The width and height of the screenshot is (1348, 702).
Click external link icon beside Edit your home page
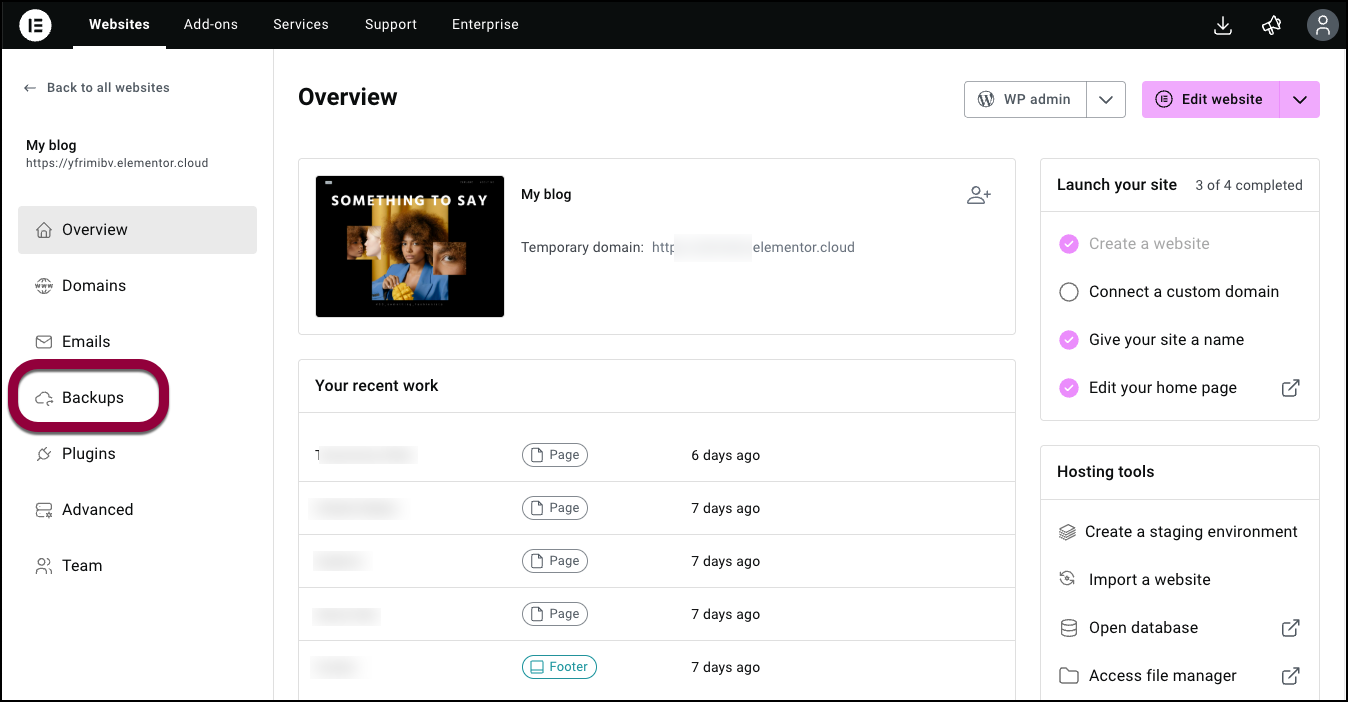(x=1290, y=388)
